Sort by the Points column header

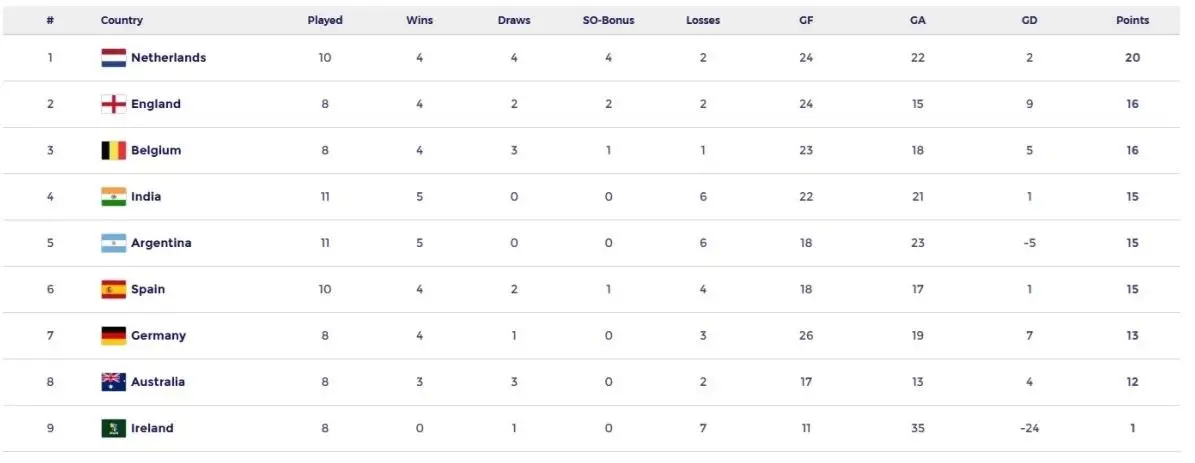tap(1132, 20)
